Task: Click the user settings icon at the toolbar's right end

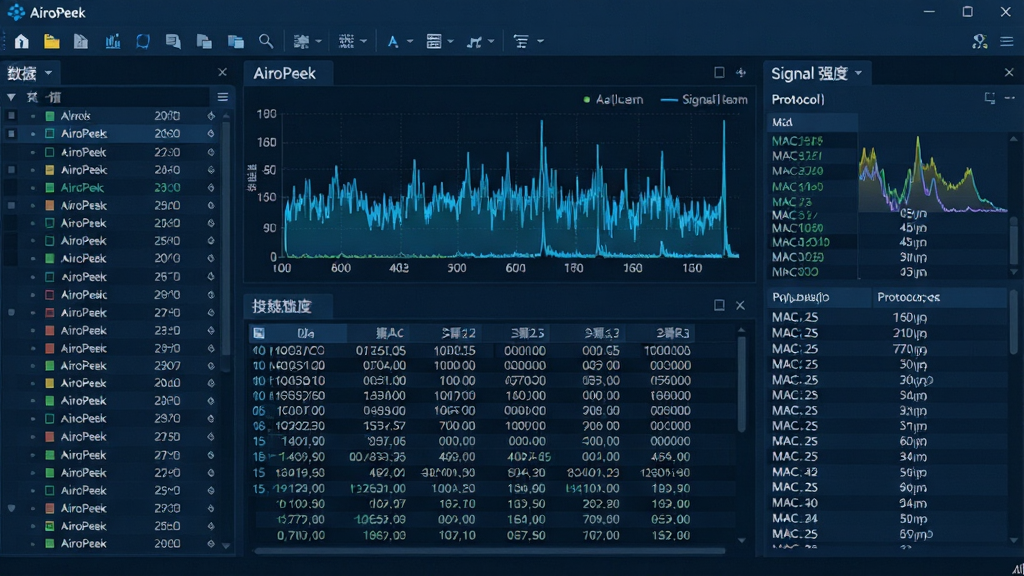Action: click(x=979, y=42)
